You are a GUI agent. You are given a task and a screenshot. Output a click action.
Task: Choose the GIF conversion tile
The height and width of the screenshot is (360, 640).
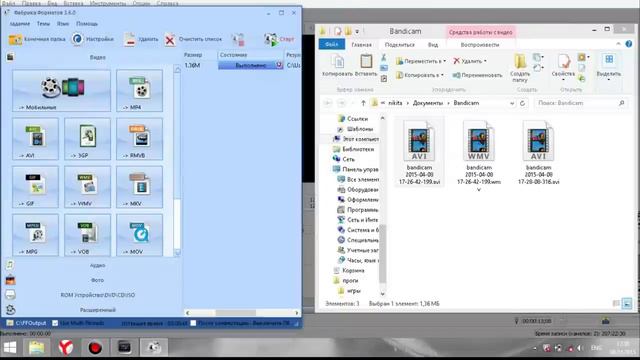pos(36,187)
